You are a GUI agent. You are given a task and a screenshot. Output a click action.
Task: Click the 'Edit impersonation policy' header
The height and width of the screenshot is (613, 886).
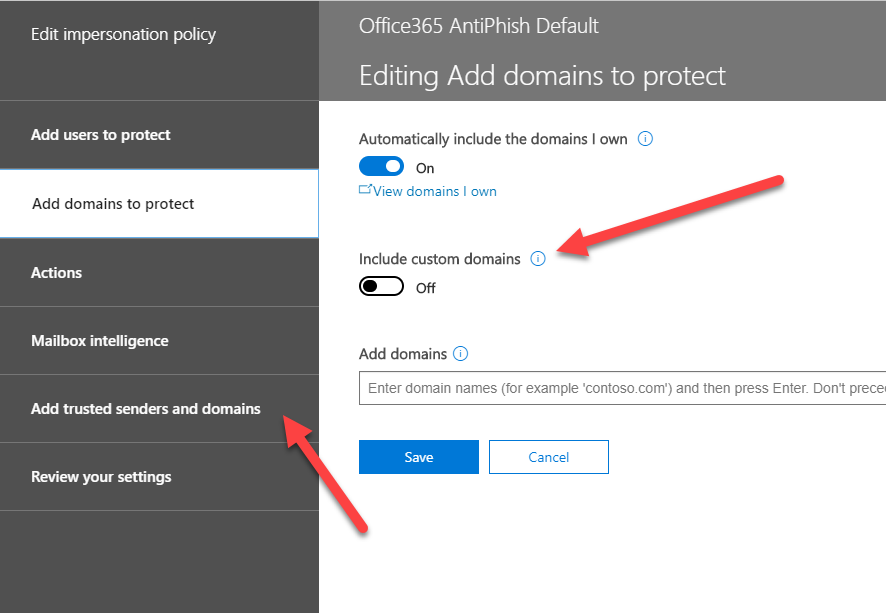click(123, 35)
